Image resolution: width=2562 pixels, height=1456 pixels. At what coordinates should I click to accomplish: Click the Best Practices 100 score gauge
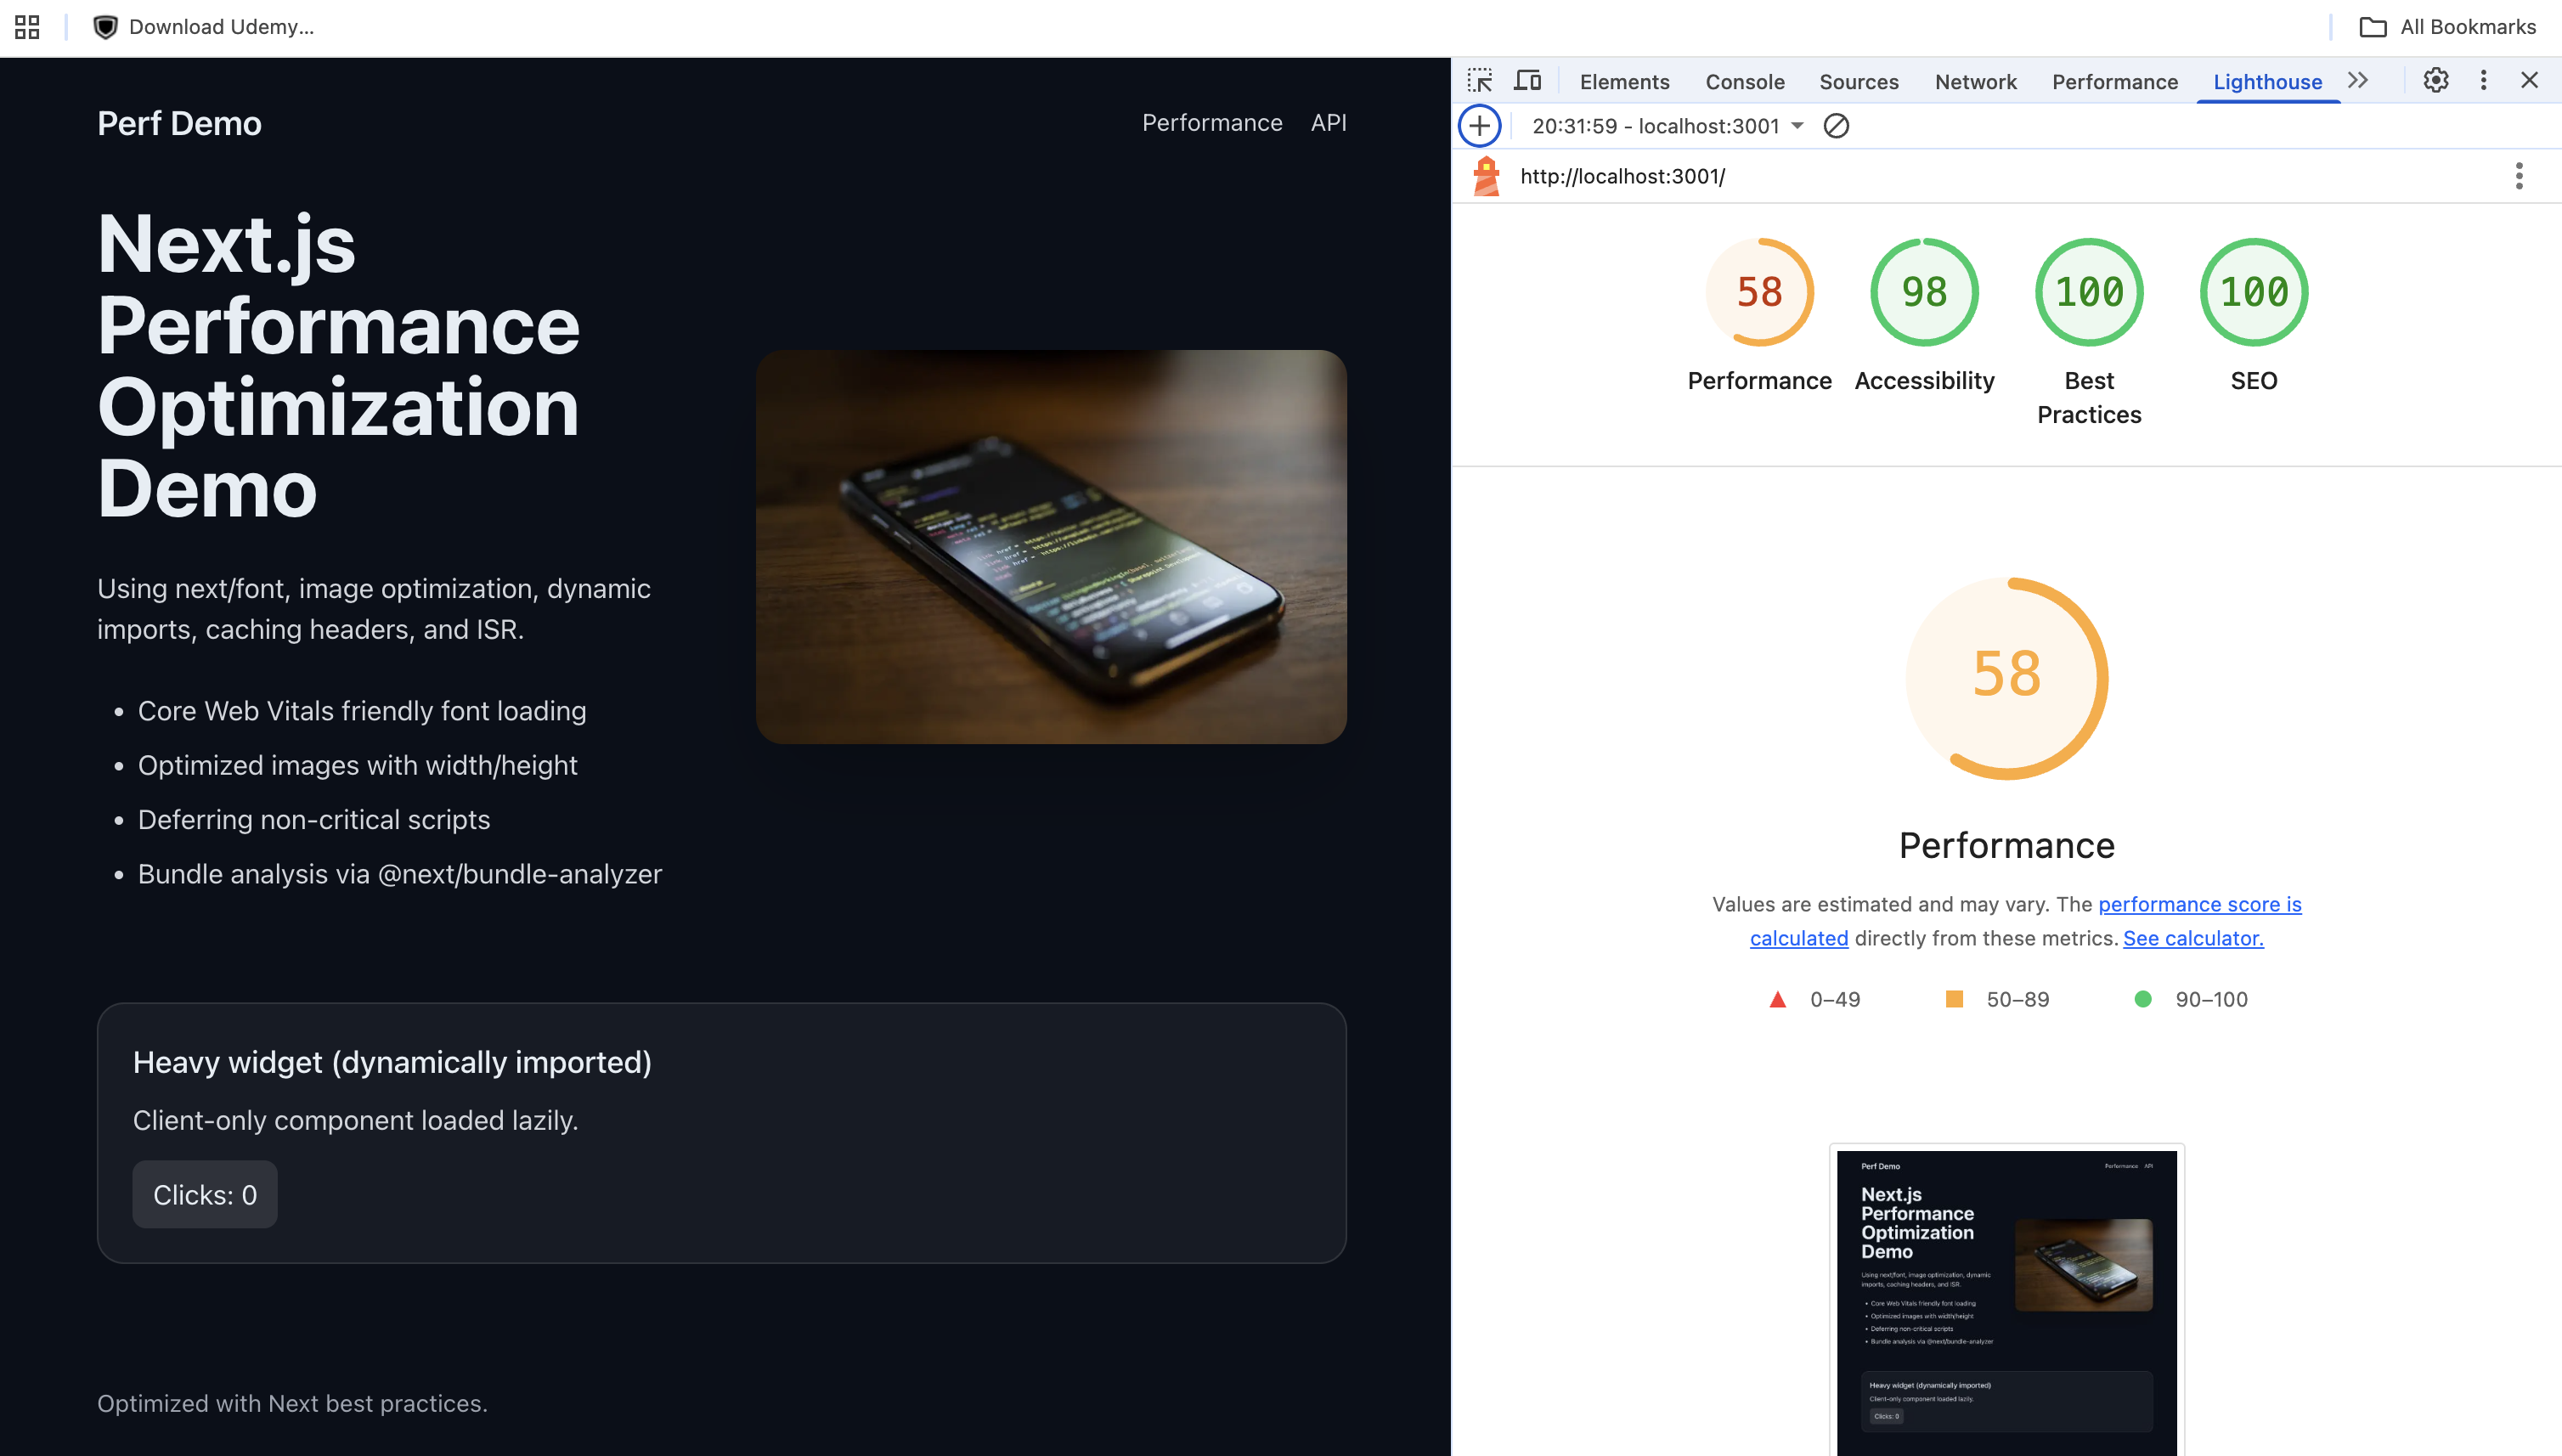point(2089,292)
